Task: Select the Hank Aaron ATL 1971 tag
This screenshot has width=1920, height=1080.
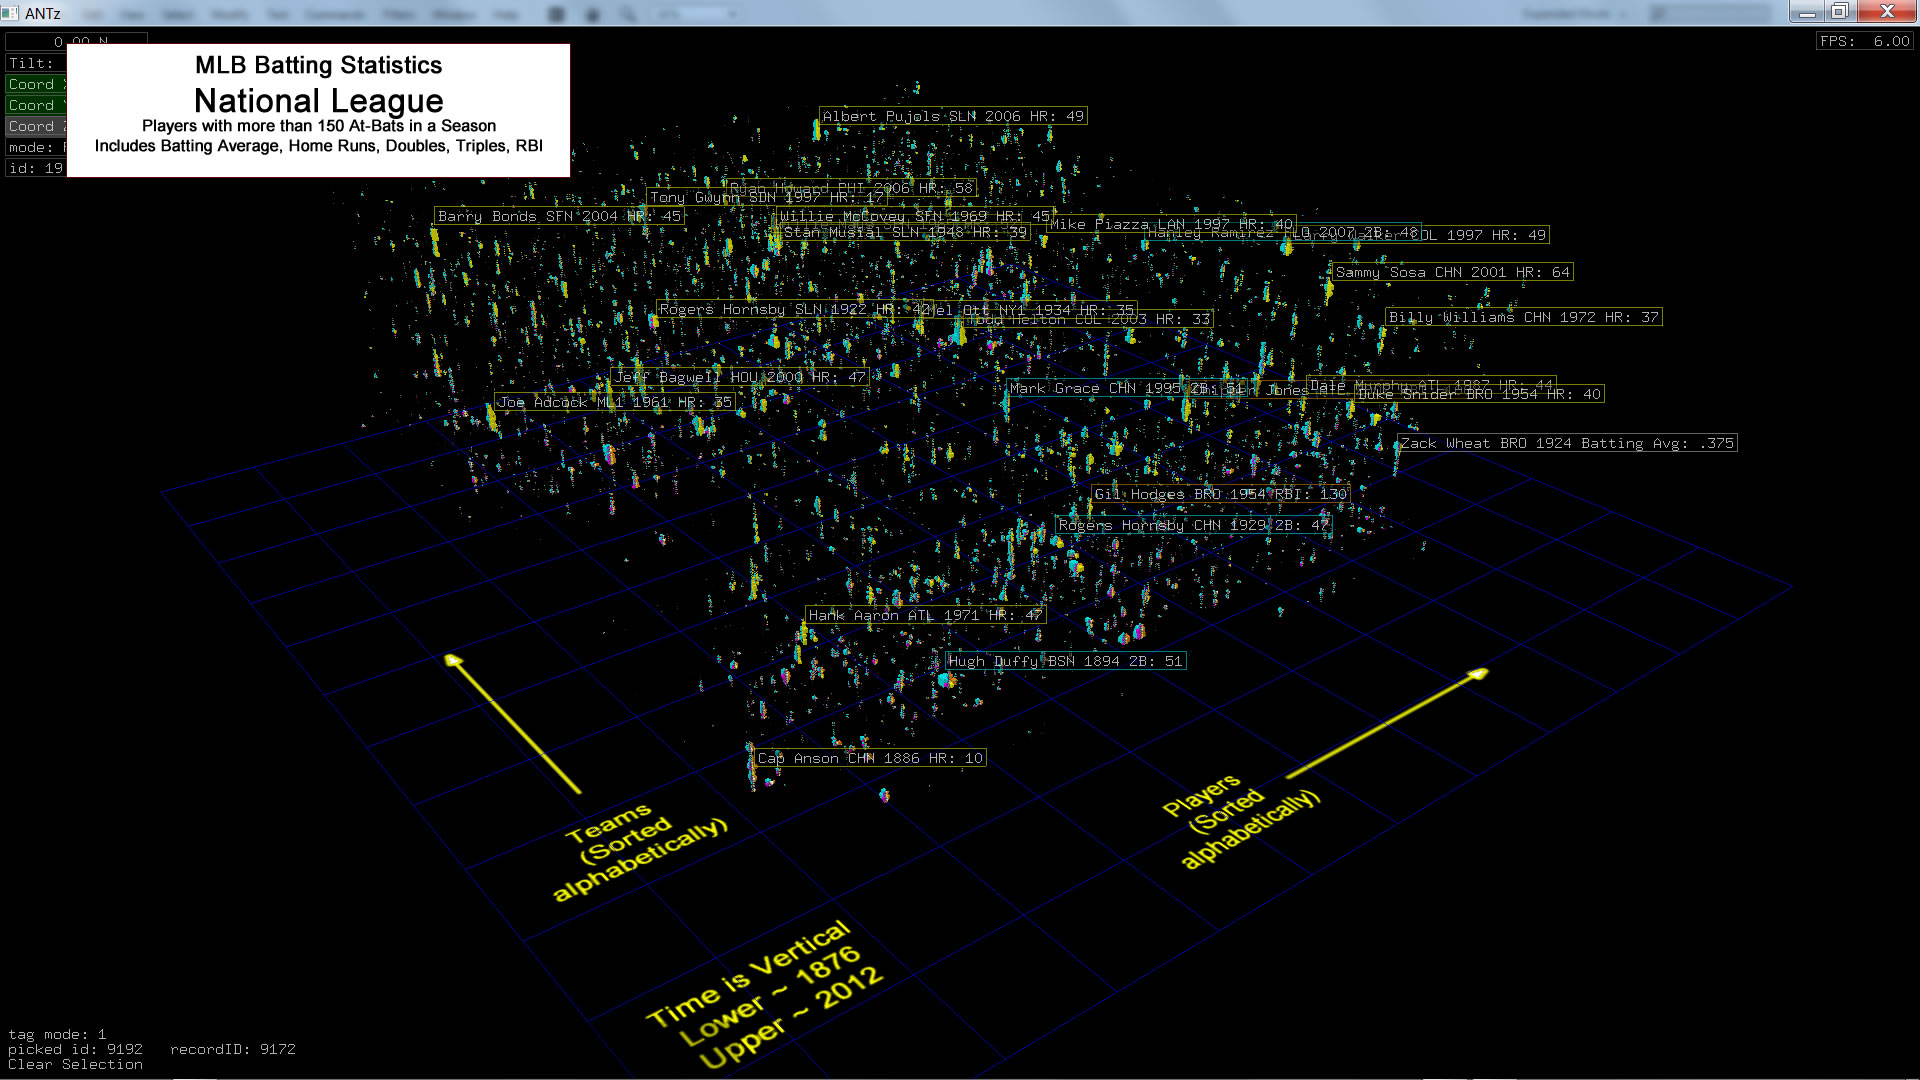Action: click(x=925, y=615)
